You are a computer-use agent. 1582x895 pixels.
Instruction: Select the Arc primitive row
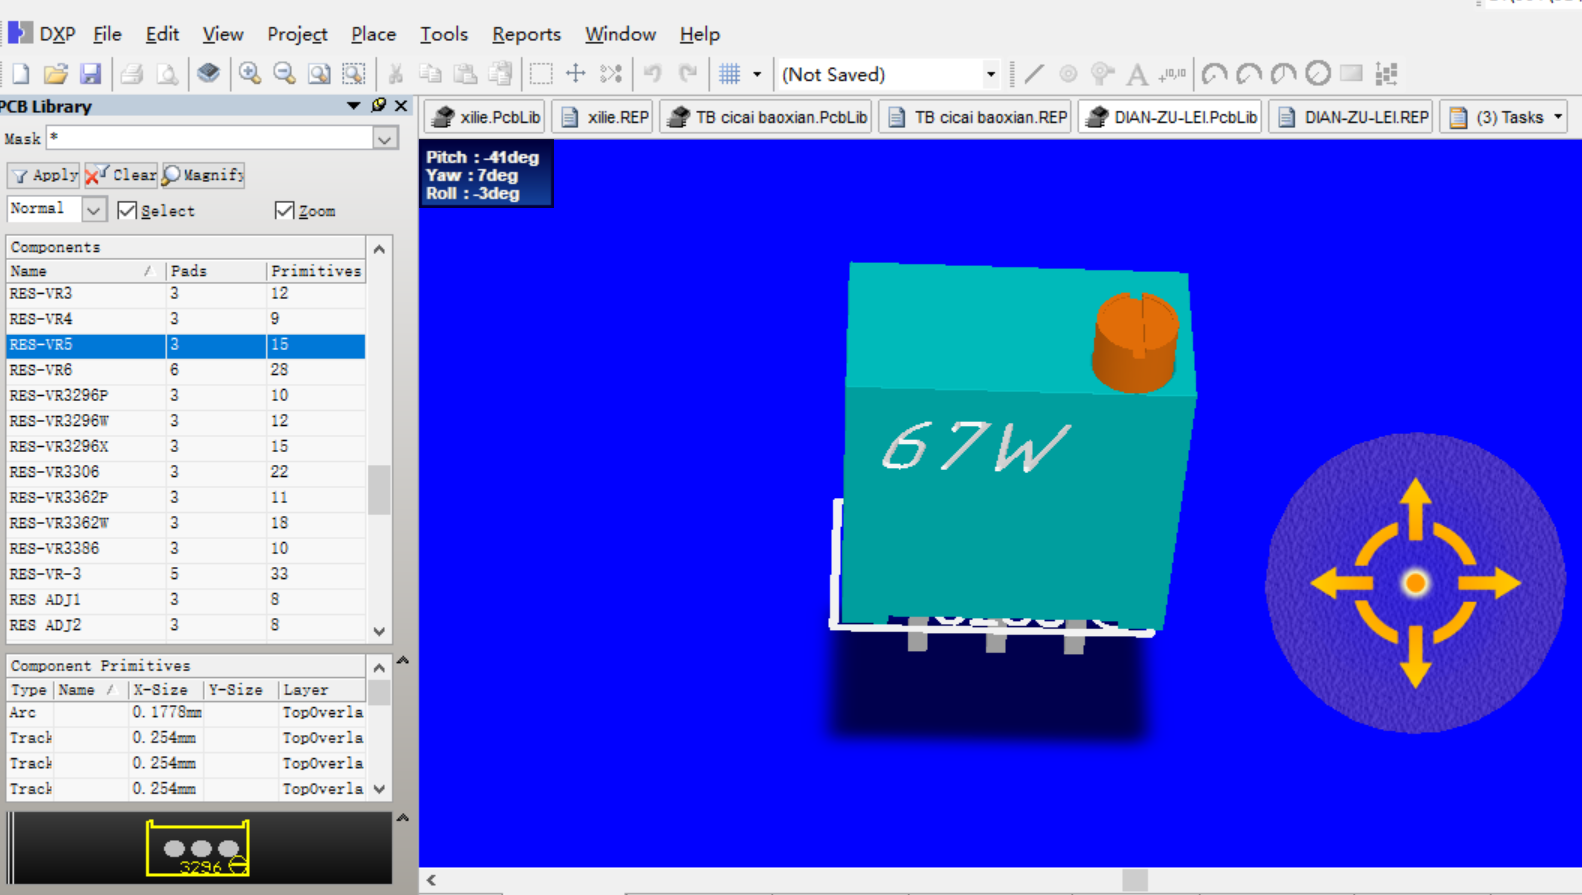pyautogui.click(x=186, y=713)
